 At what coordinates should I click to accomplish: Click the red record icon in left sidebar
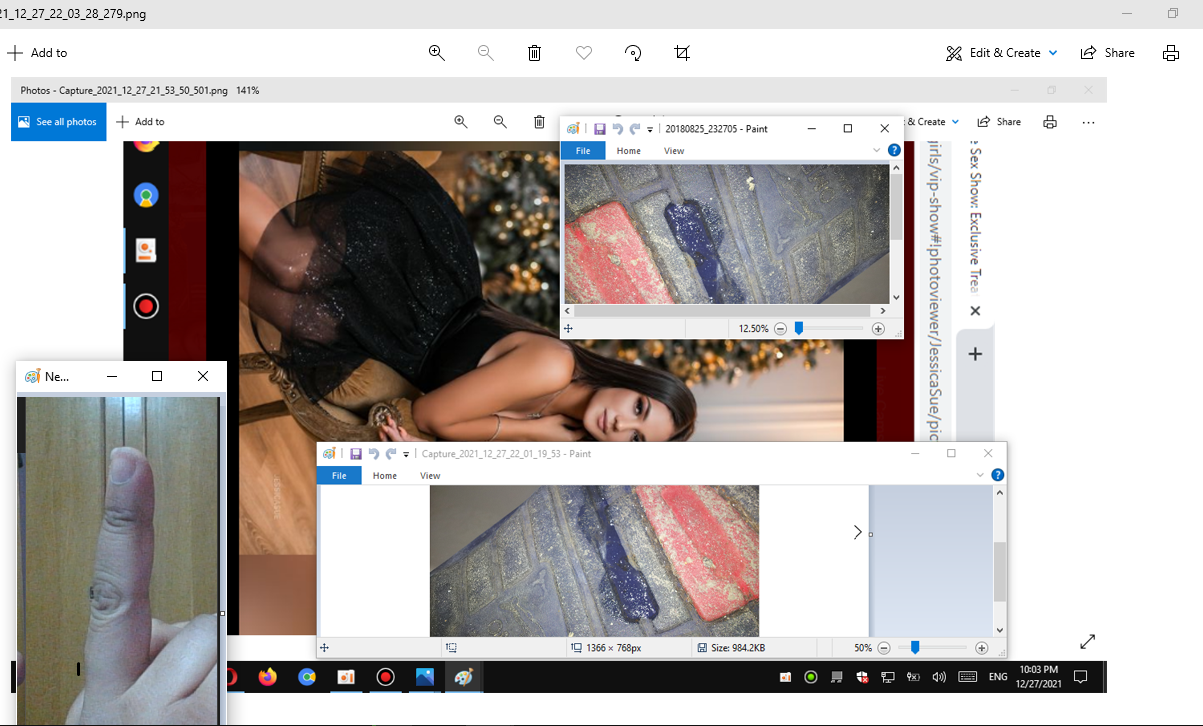[x=147, y=306]
